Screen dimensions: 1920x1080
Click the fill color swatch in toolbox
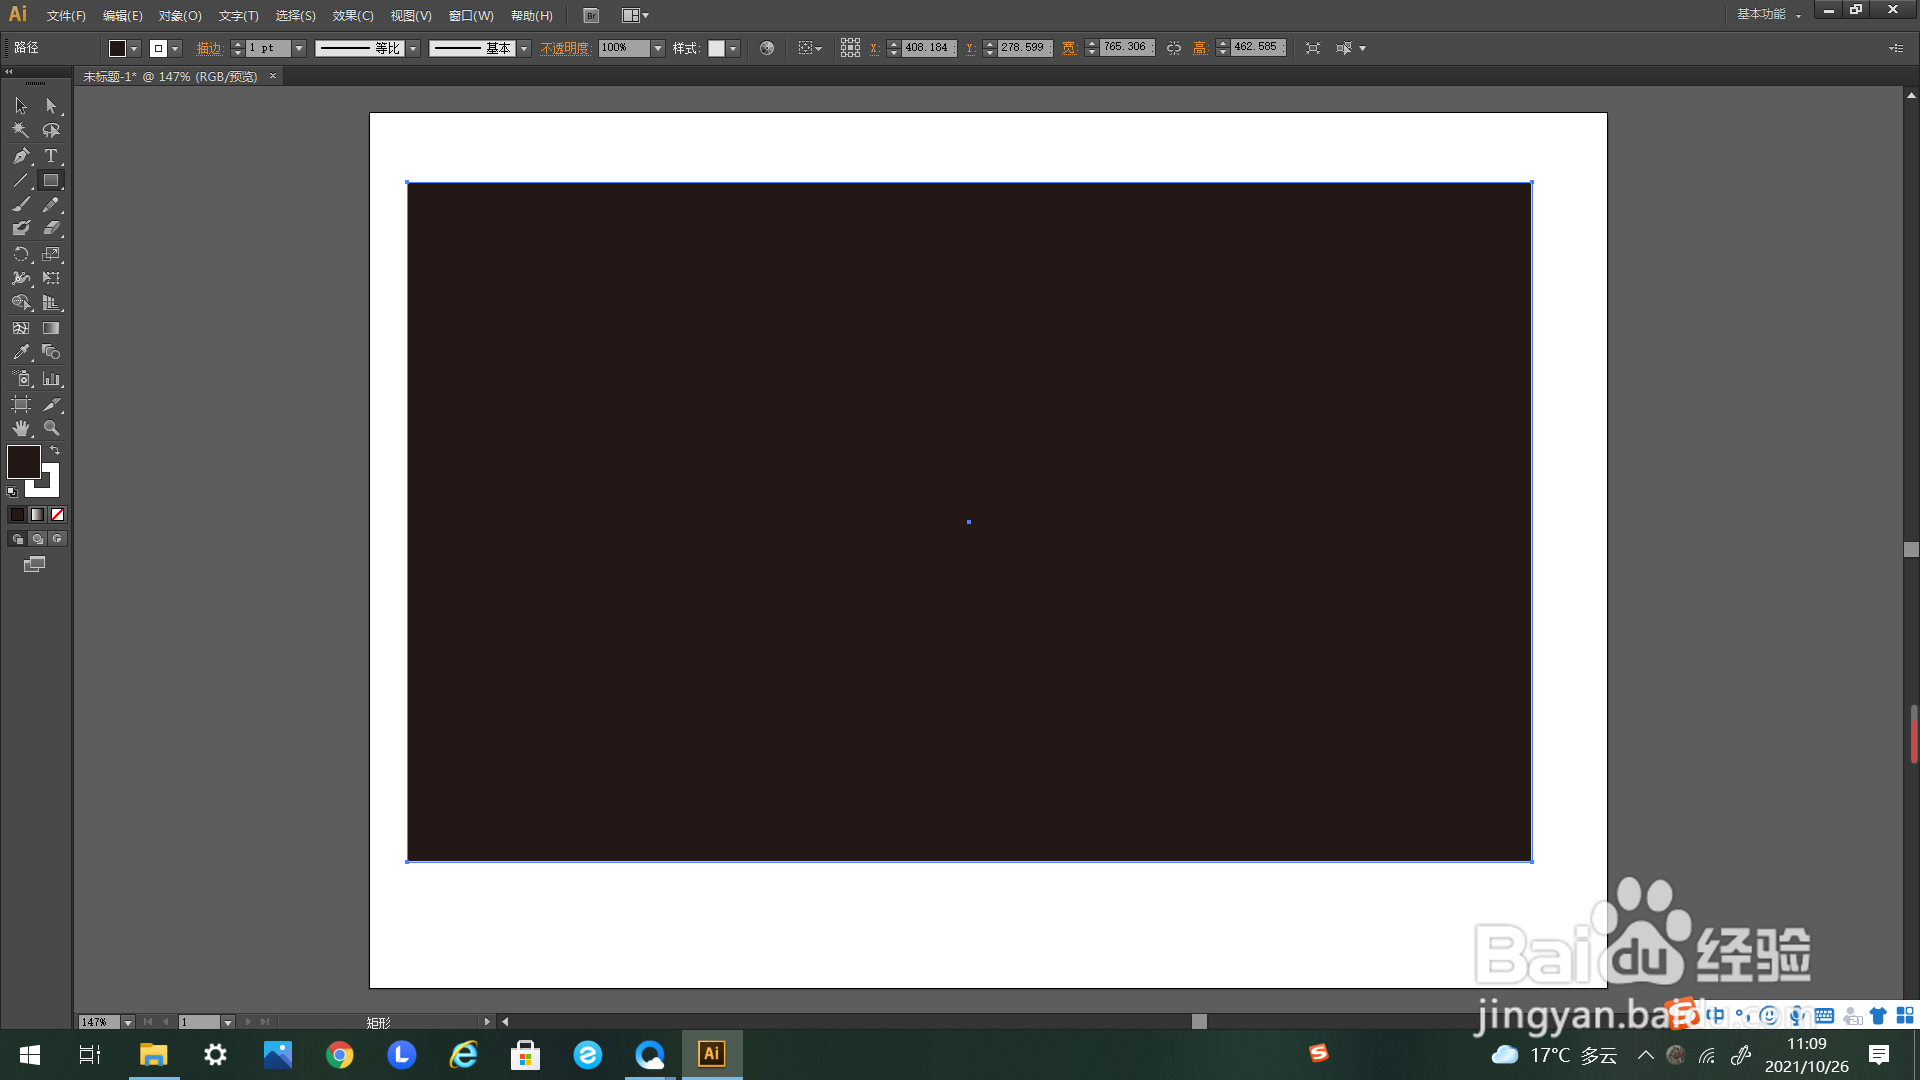23,462
